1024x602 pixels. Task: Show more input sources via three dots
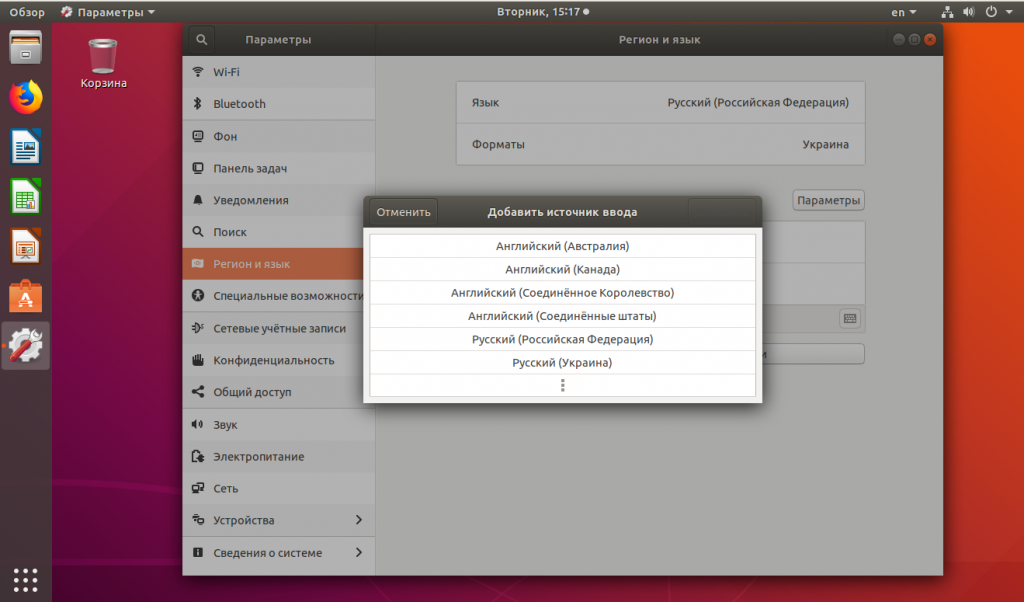tap(562, 385)
